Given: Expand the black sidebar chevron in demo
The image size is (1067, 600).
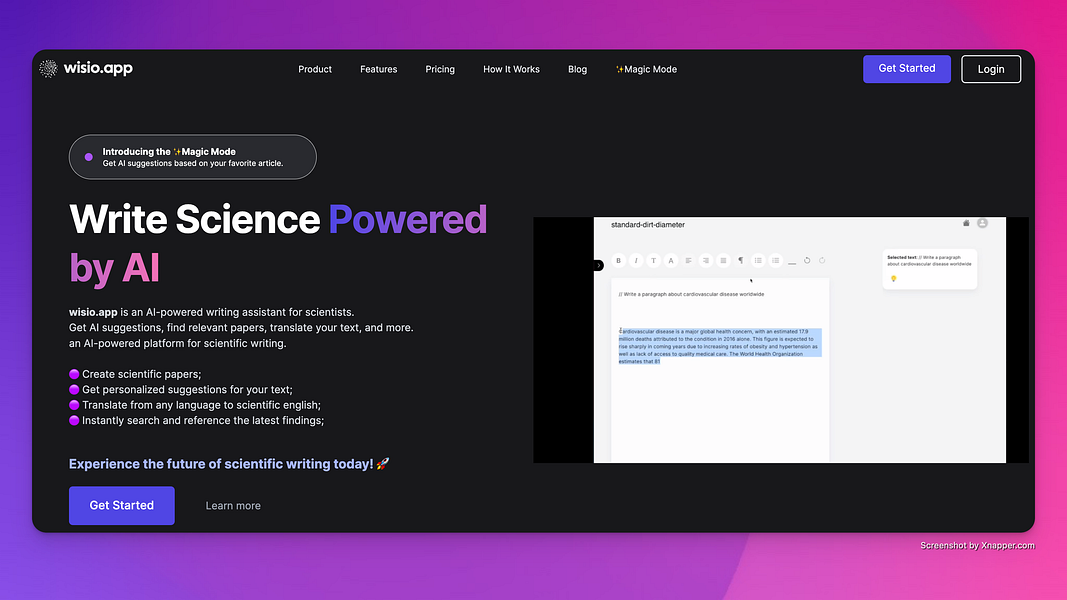Looking at the screenshot, I should pyautogui.click(x=599, y=265).
